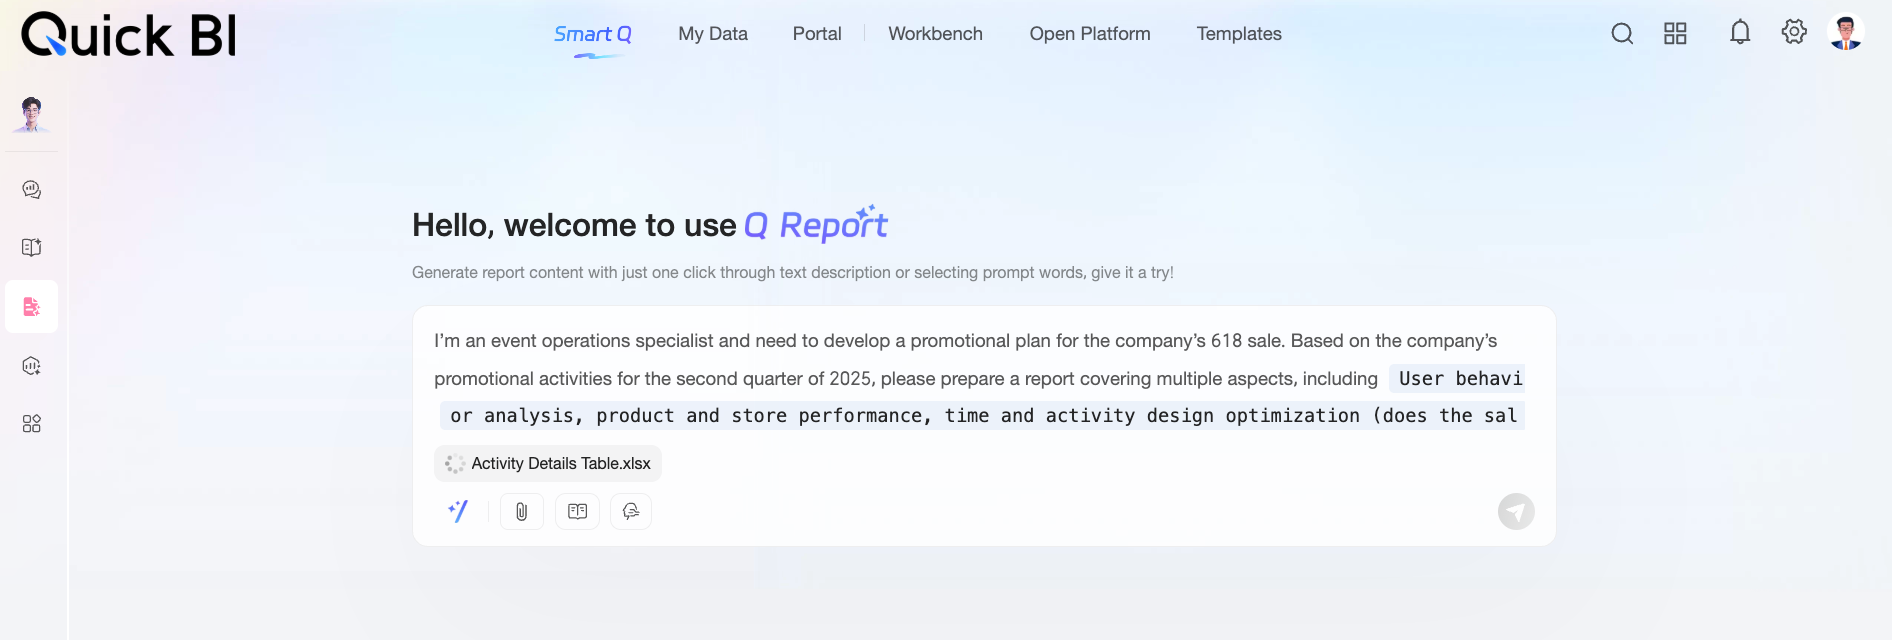Viewport: 1892px width, 640px height.
Task: Attach a file with paperclip button
Action: click(x=522, y=512)
